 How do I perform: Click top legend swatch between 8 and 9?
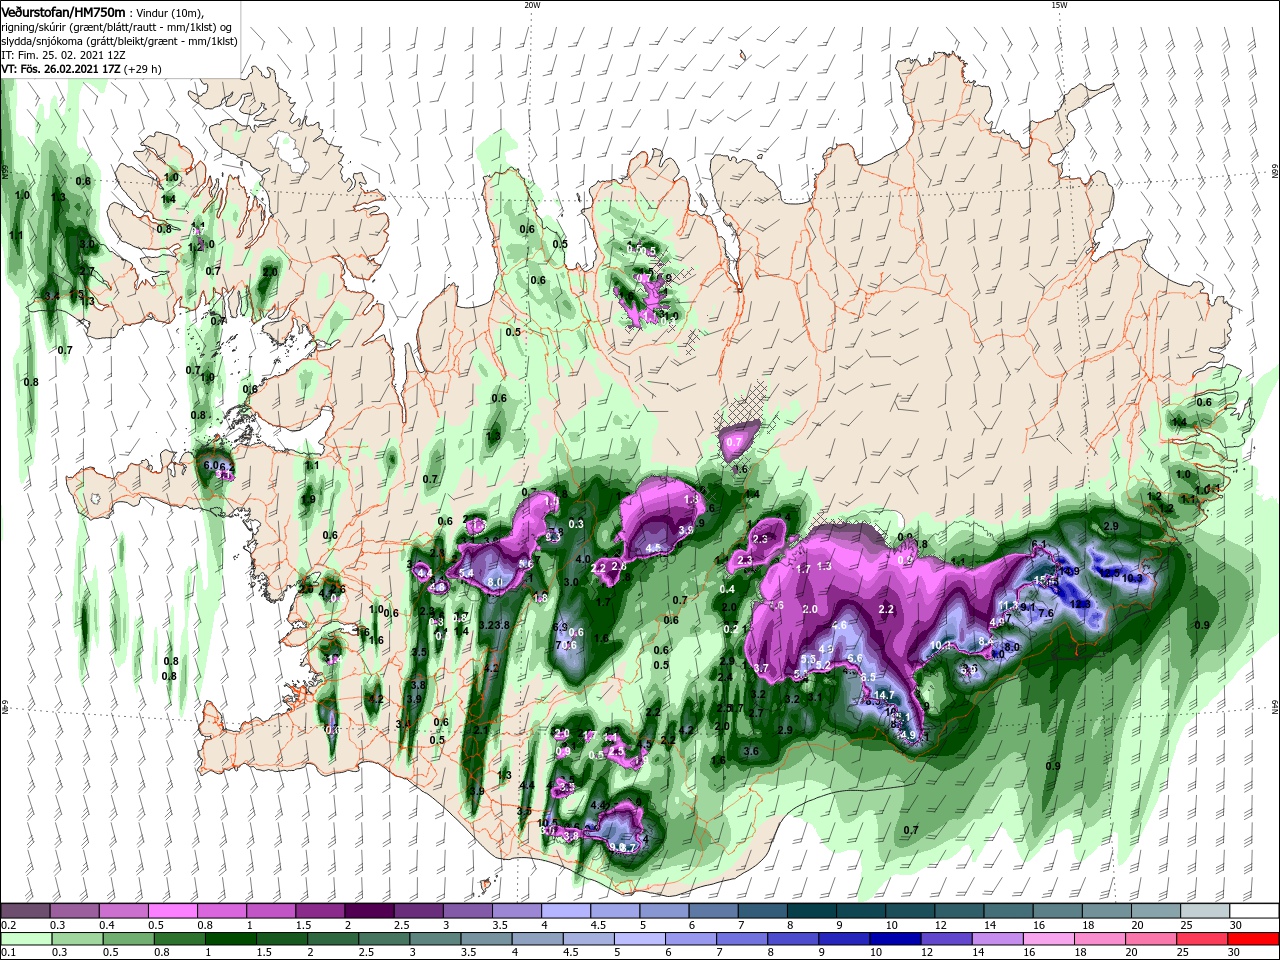[x=811, y=911]
